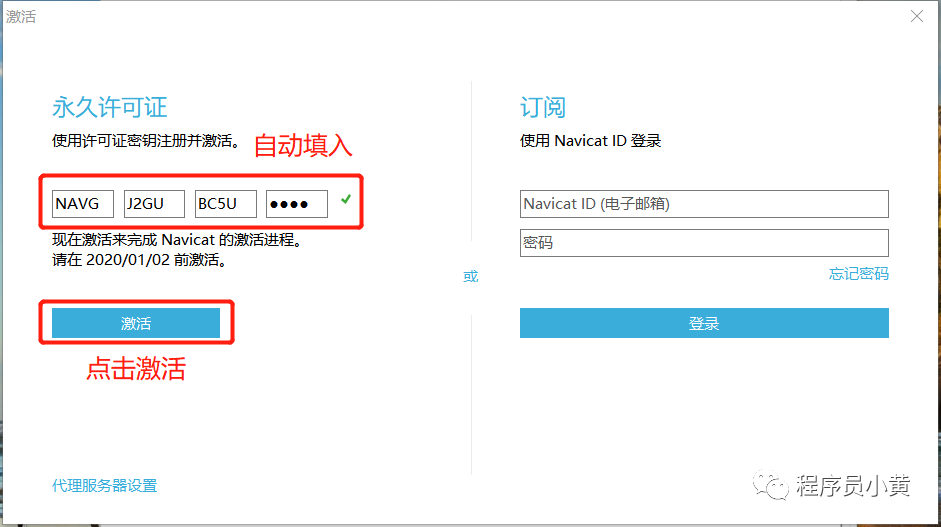
Task: Click the 或 divider label
Action: tap(470, 276)
